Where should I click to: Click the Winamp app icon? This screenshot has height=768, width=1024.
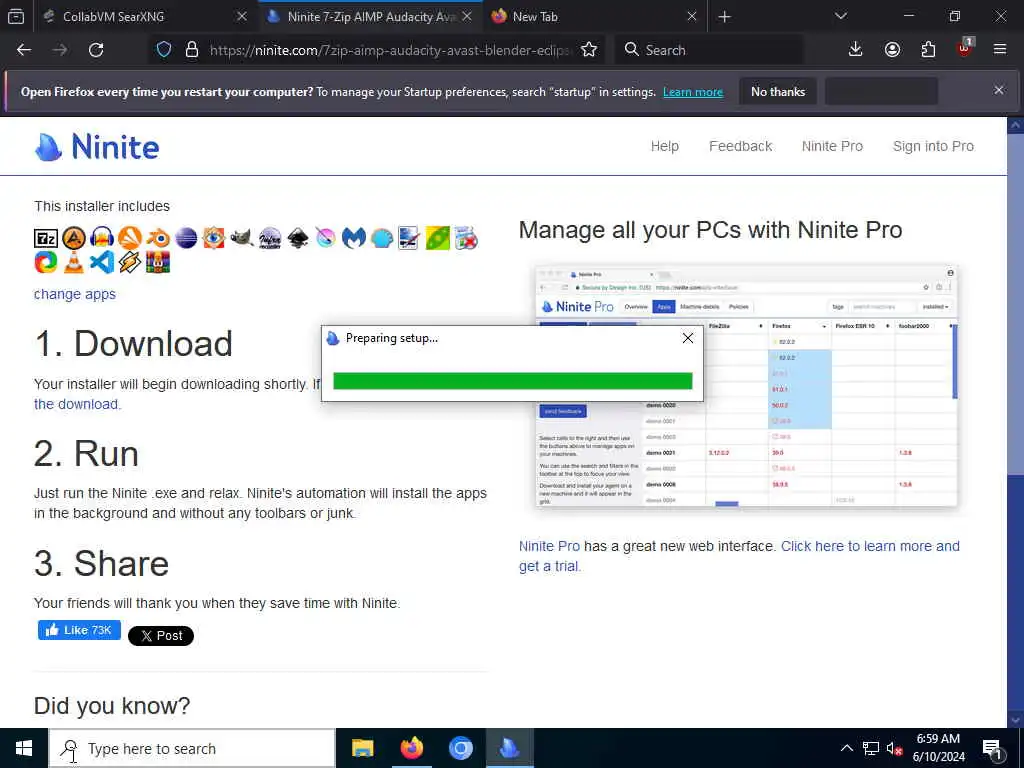click(x=130, y=262)
